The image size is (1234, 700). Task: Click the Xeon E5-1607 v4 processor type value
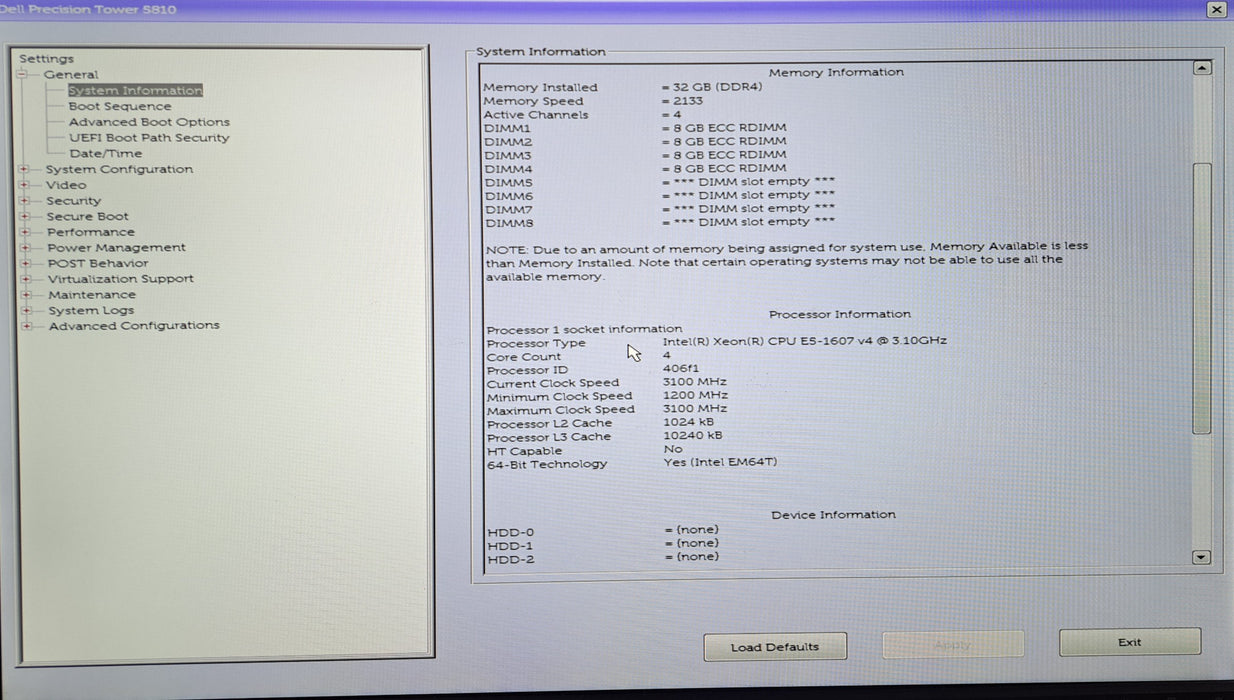(x=805, y=341)
